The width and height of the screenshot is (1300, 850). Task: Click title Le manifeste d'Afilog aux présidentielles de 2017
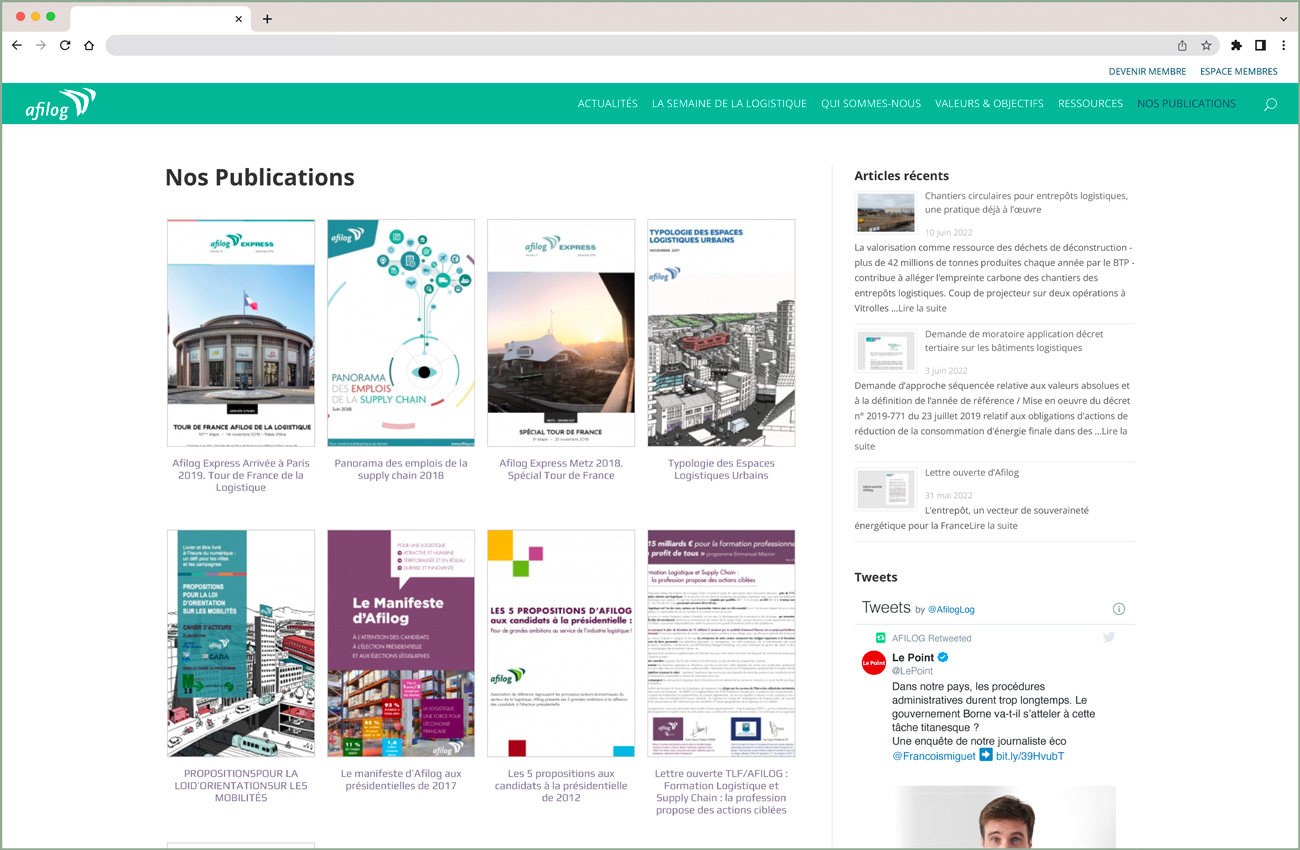coord(401,779)
